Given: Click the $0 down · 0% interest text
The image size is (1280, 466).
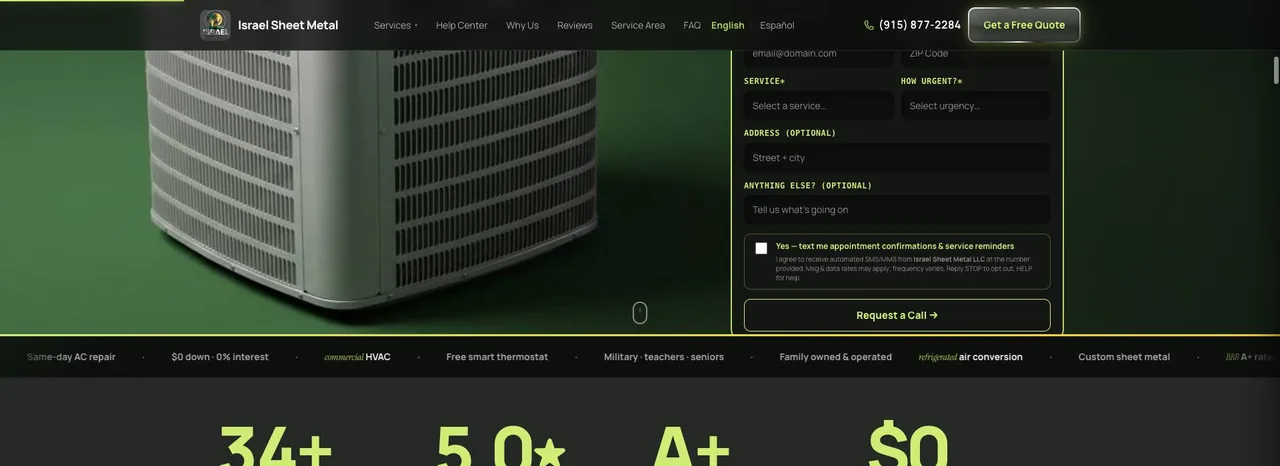Looking at the screenshot, I should (220, 357).
